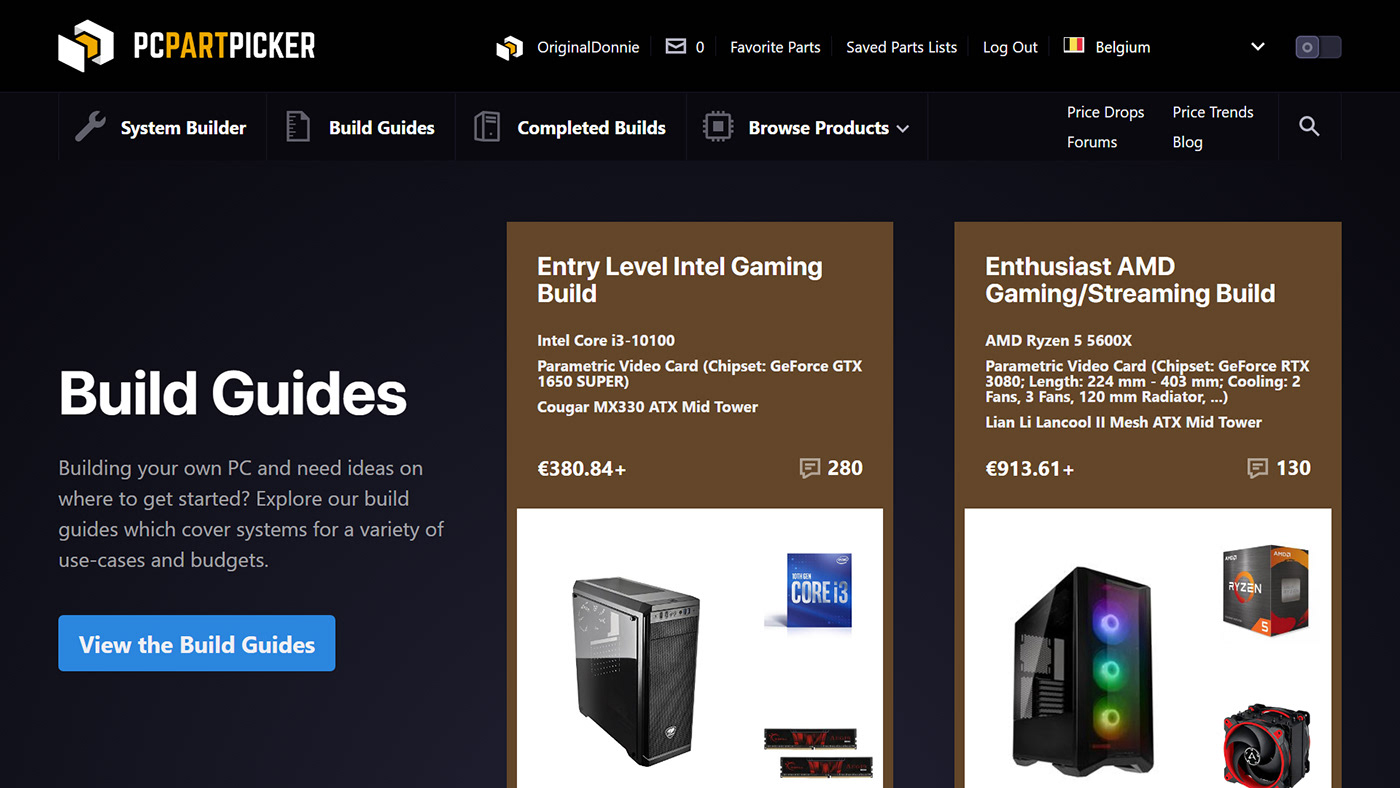Open Saved Parts Lists

pyautogui.click(x=901, y=47)
